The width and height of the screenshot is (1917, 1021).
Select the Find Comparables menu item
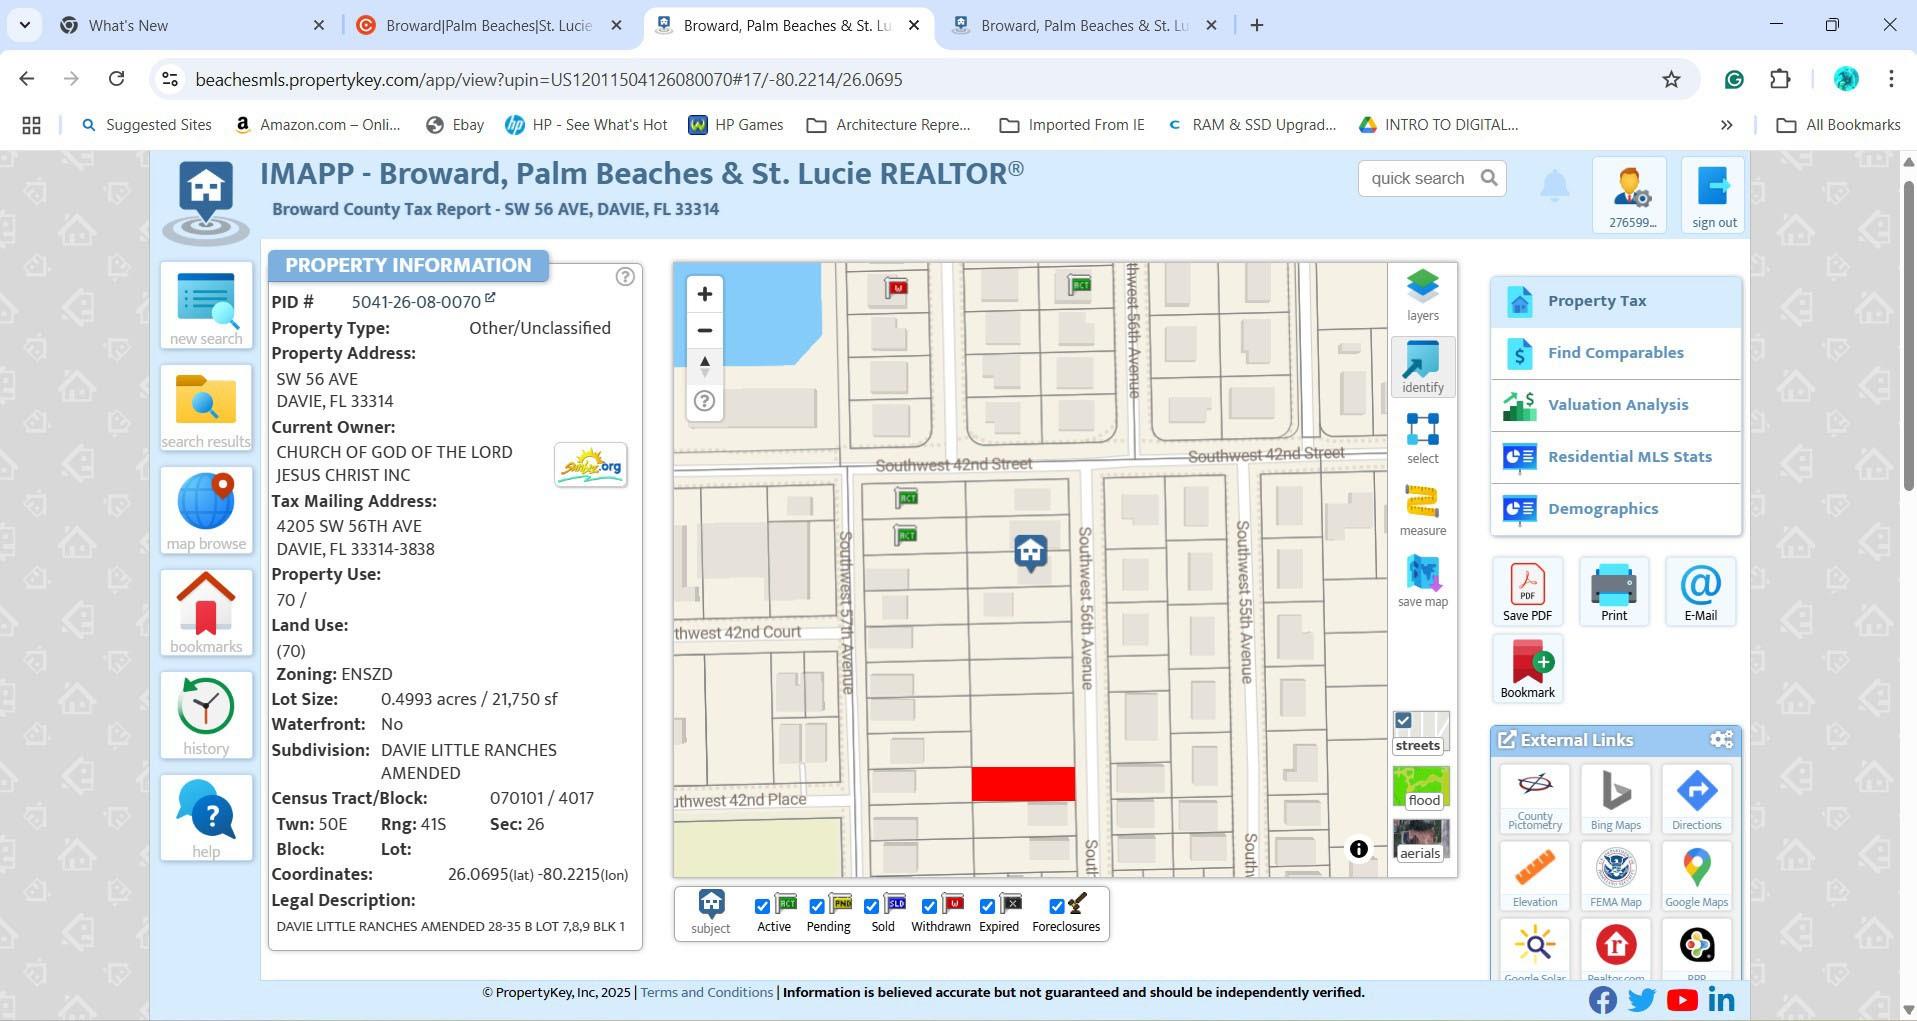1614,353
